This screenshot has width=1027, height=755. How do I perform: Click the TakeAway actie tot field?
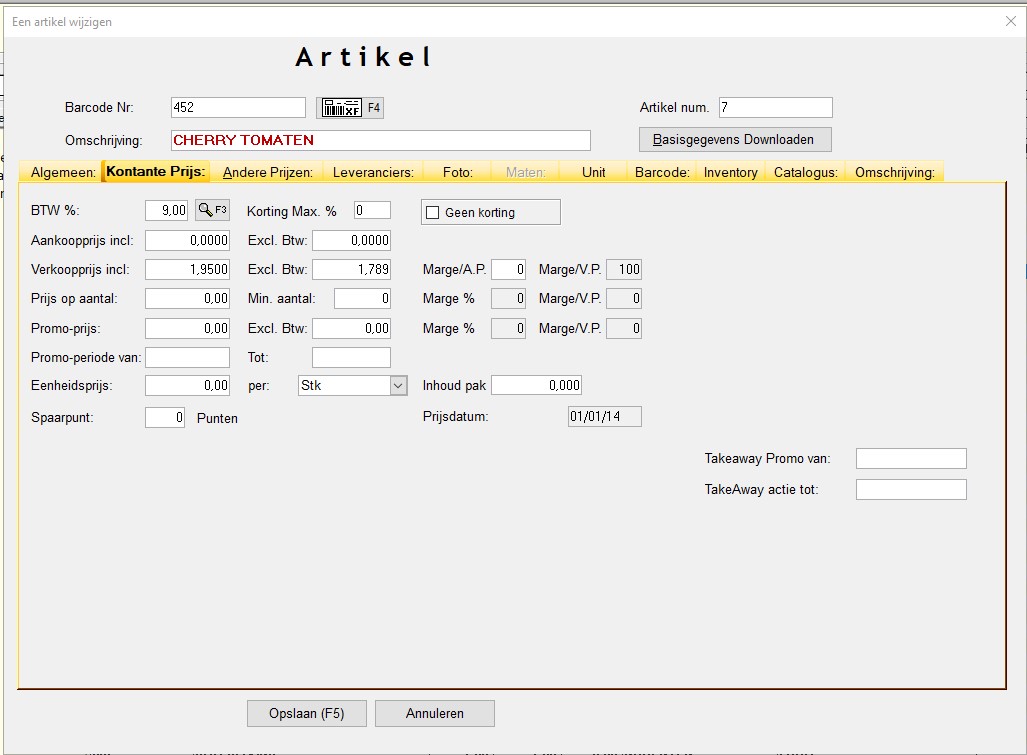coord(911,489)
